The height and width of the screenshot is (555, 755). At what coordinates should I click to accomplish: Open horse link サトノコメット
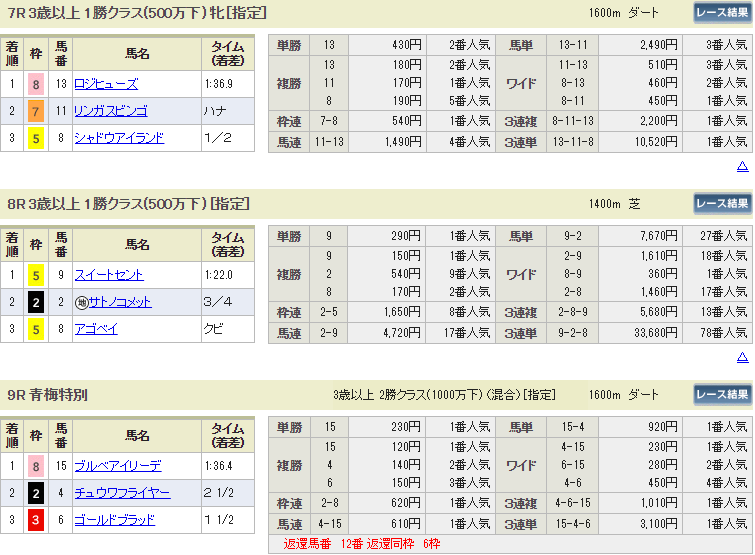120,302
